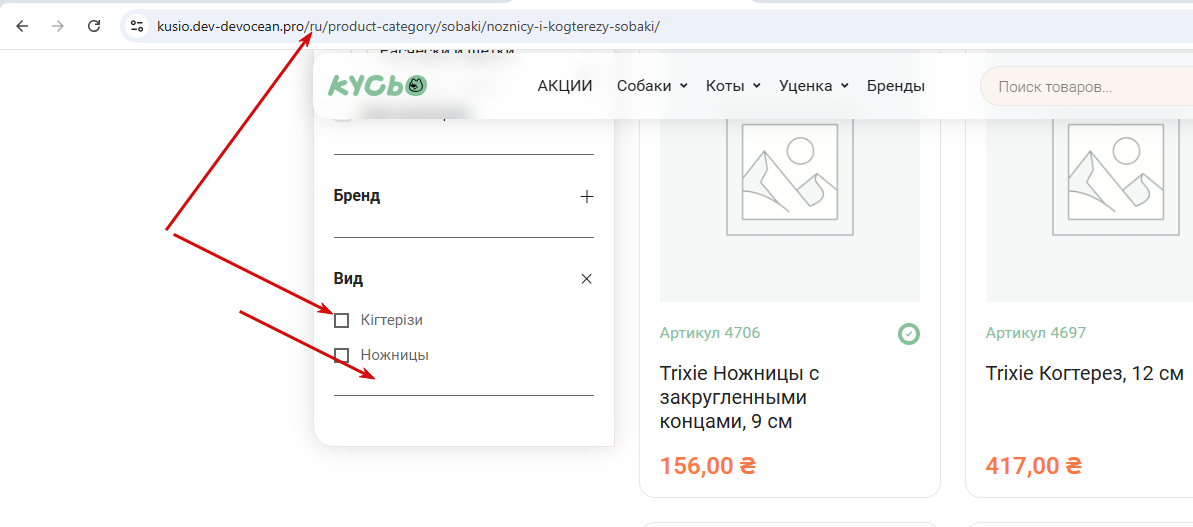
Task: Expand the Бренд filter section
Action: point(586,197)
